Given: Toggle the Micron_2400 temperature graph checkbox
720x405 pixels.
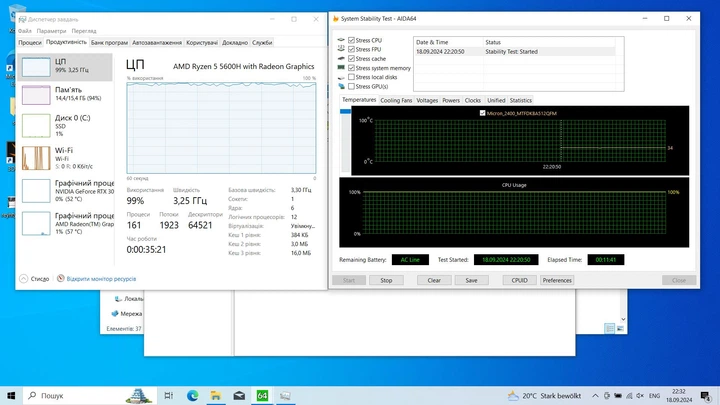Looking at the screenshot, I should 482,113.
